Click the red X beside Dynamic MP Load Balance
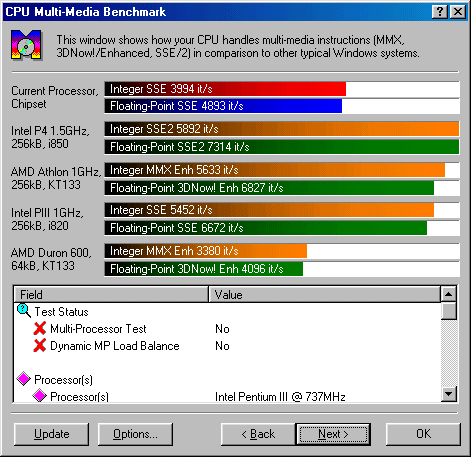 [x=40, y=345]
